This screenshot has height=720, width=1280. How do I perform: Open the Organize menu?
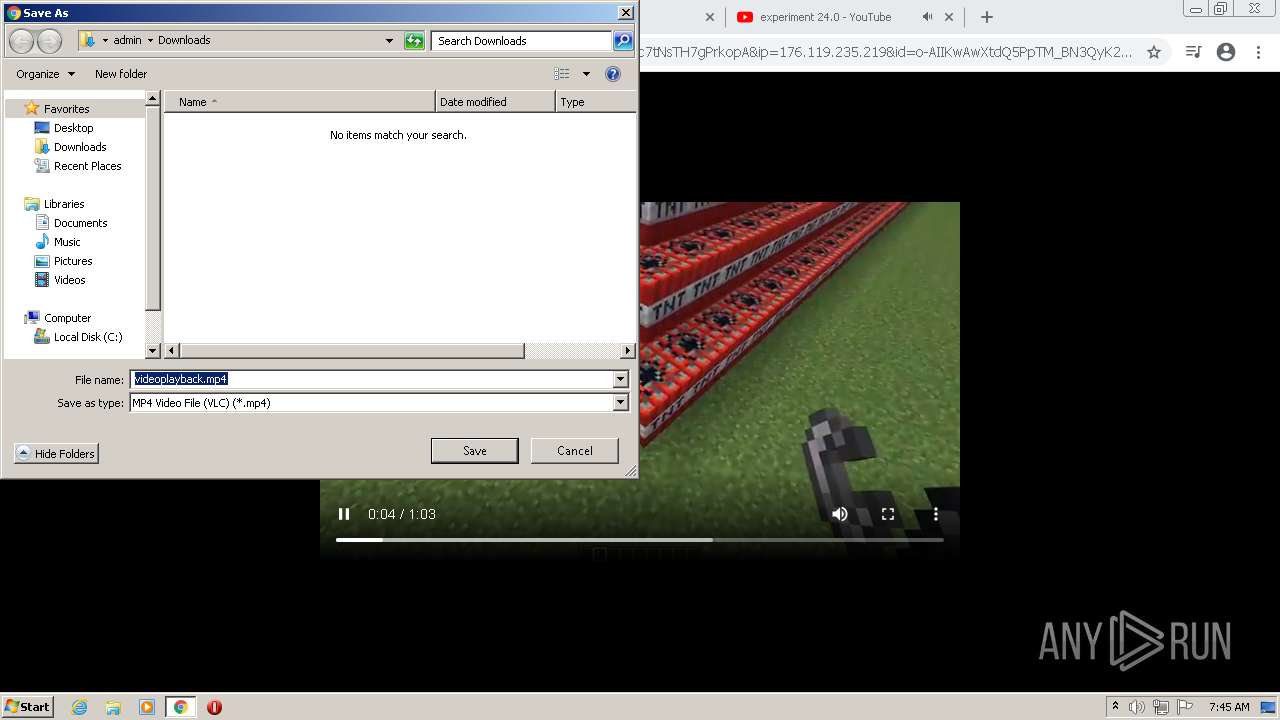click(45, 74)
